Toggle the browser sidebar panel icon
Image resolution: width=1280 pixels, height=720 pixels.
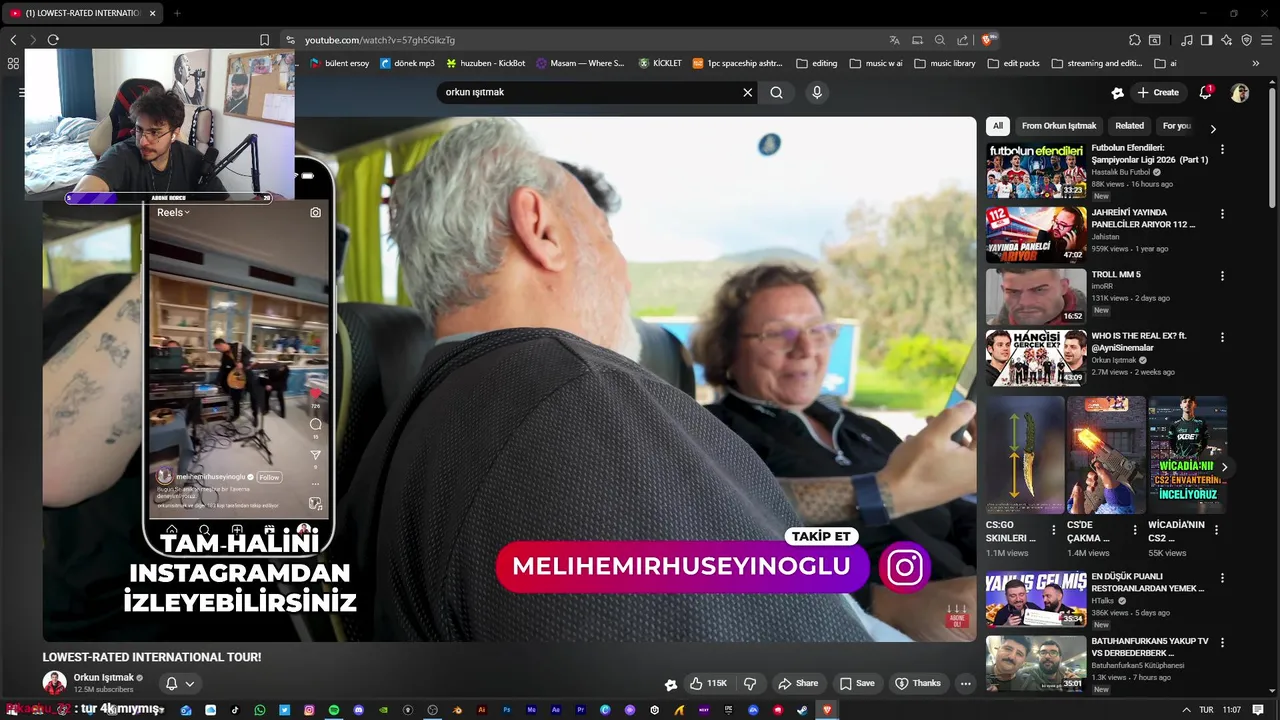1206,40
